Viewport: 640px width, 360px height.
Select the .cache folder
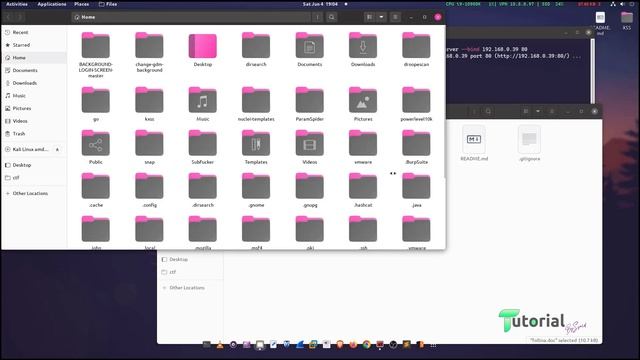(96, 190)
